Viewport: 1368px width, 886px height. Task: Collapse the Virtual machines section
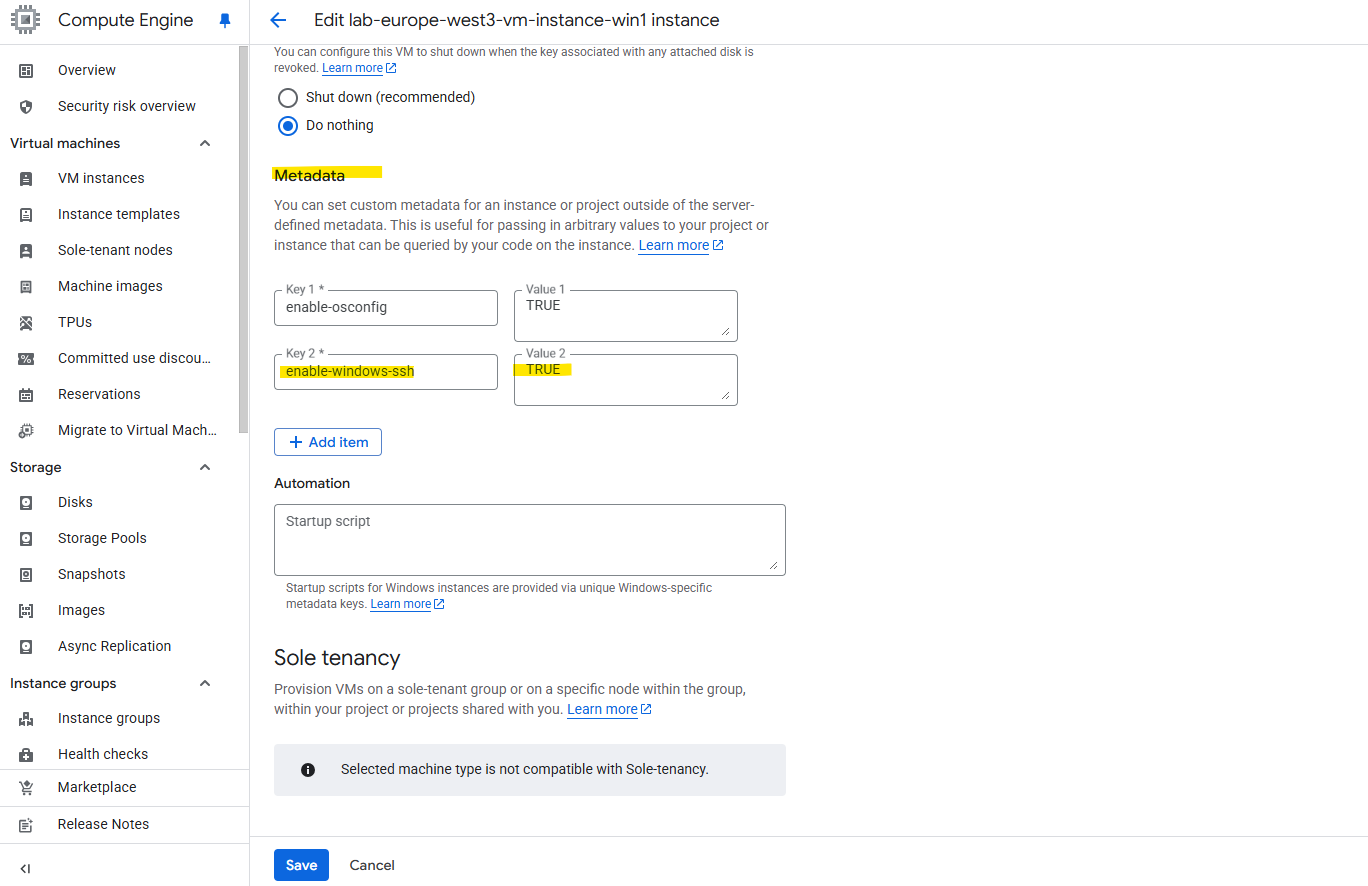(x=205, y=143)
